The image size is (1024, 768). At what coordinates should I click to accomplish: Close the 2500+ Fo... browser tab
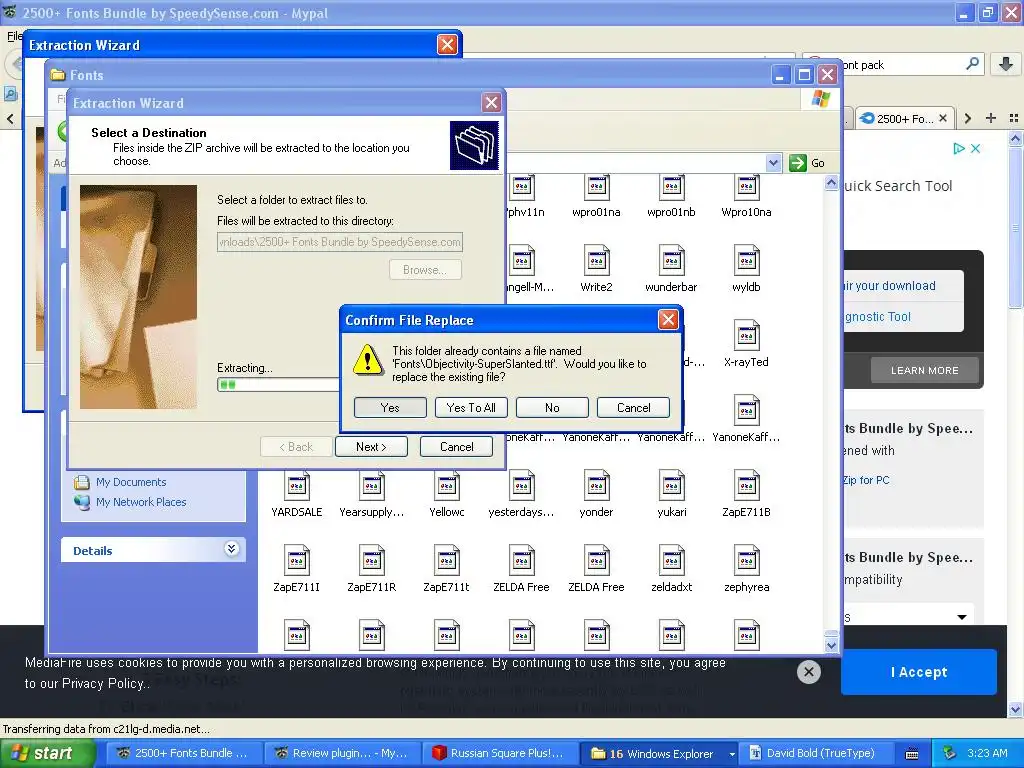coord(942,118)
